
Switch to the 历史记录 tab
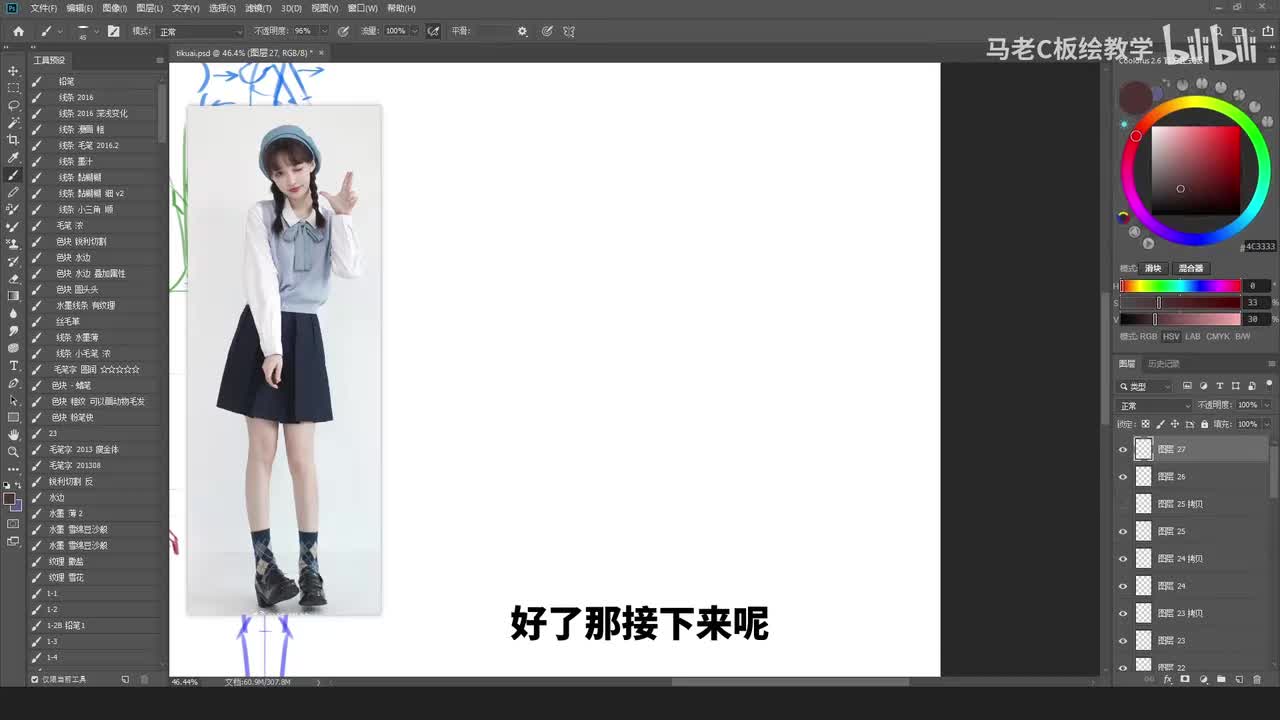pyautogui.click(x=1164, y=364)
